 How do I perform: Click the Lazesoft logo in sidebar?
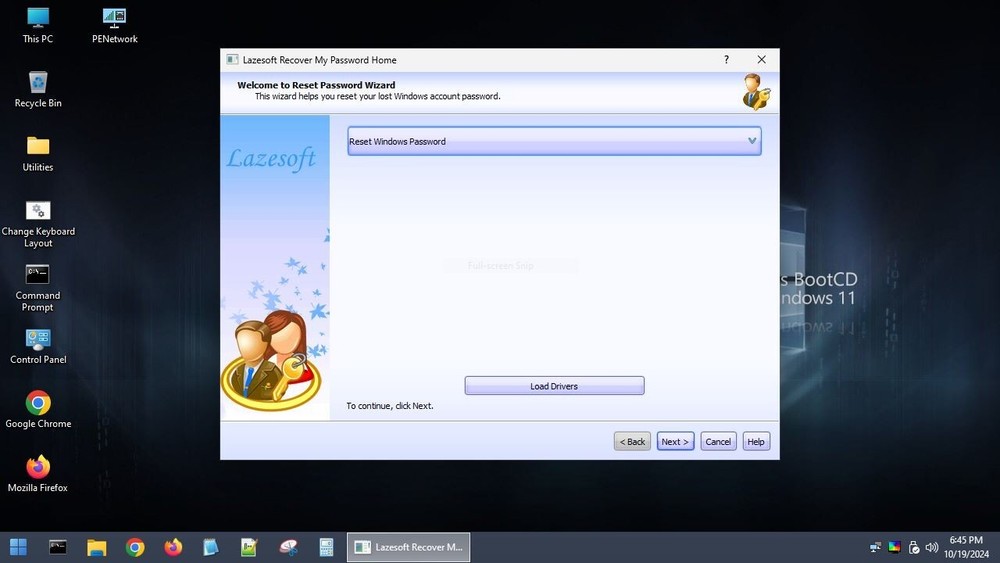(x=271, y=158)
